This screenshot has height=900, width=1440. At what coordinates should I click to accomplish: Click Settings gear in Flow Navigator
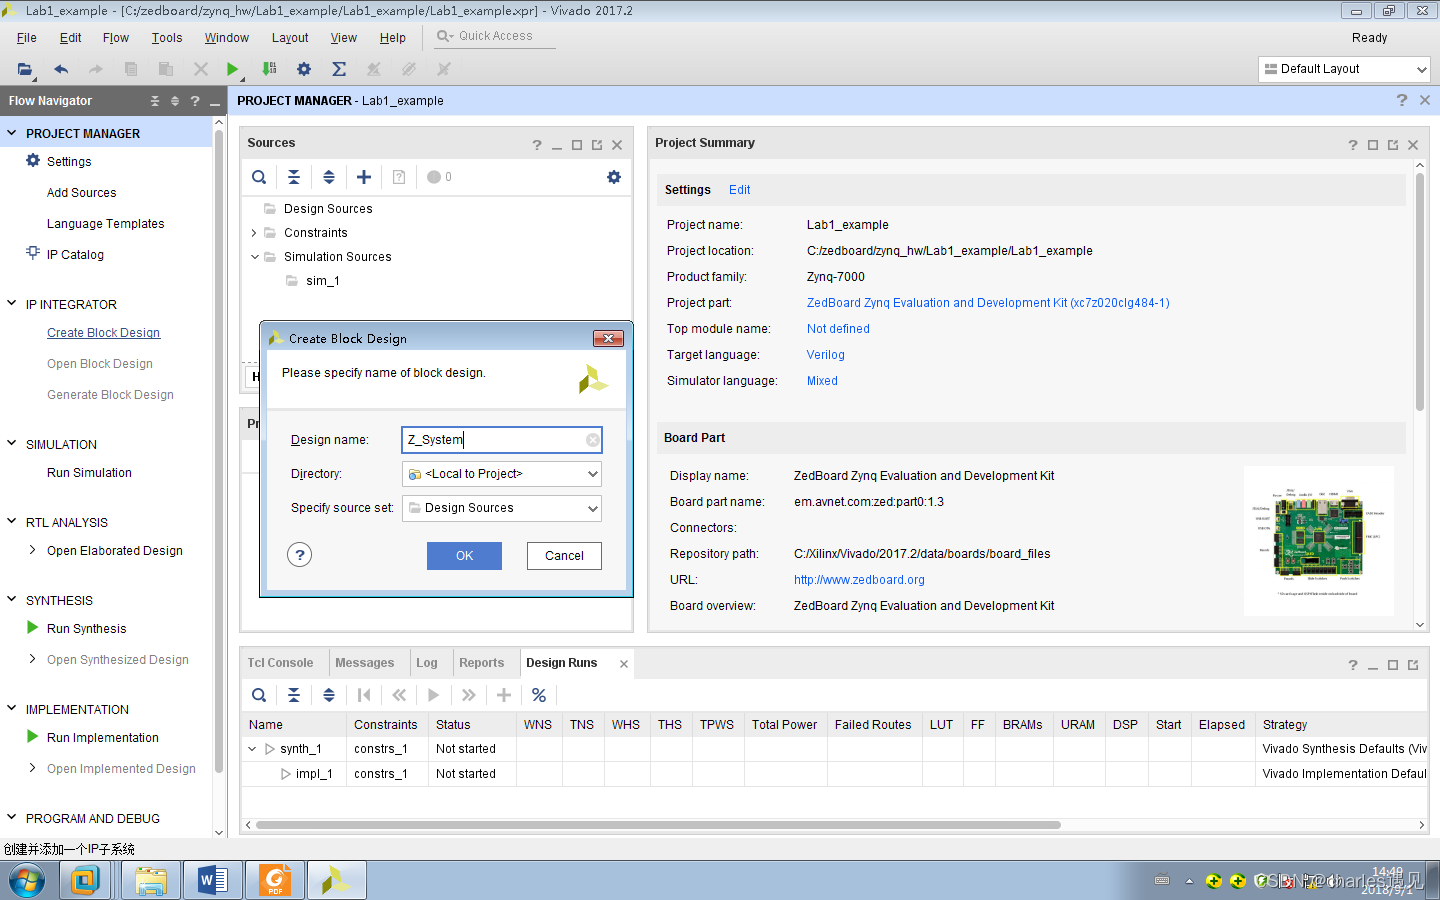tap(33, 161)
